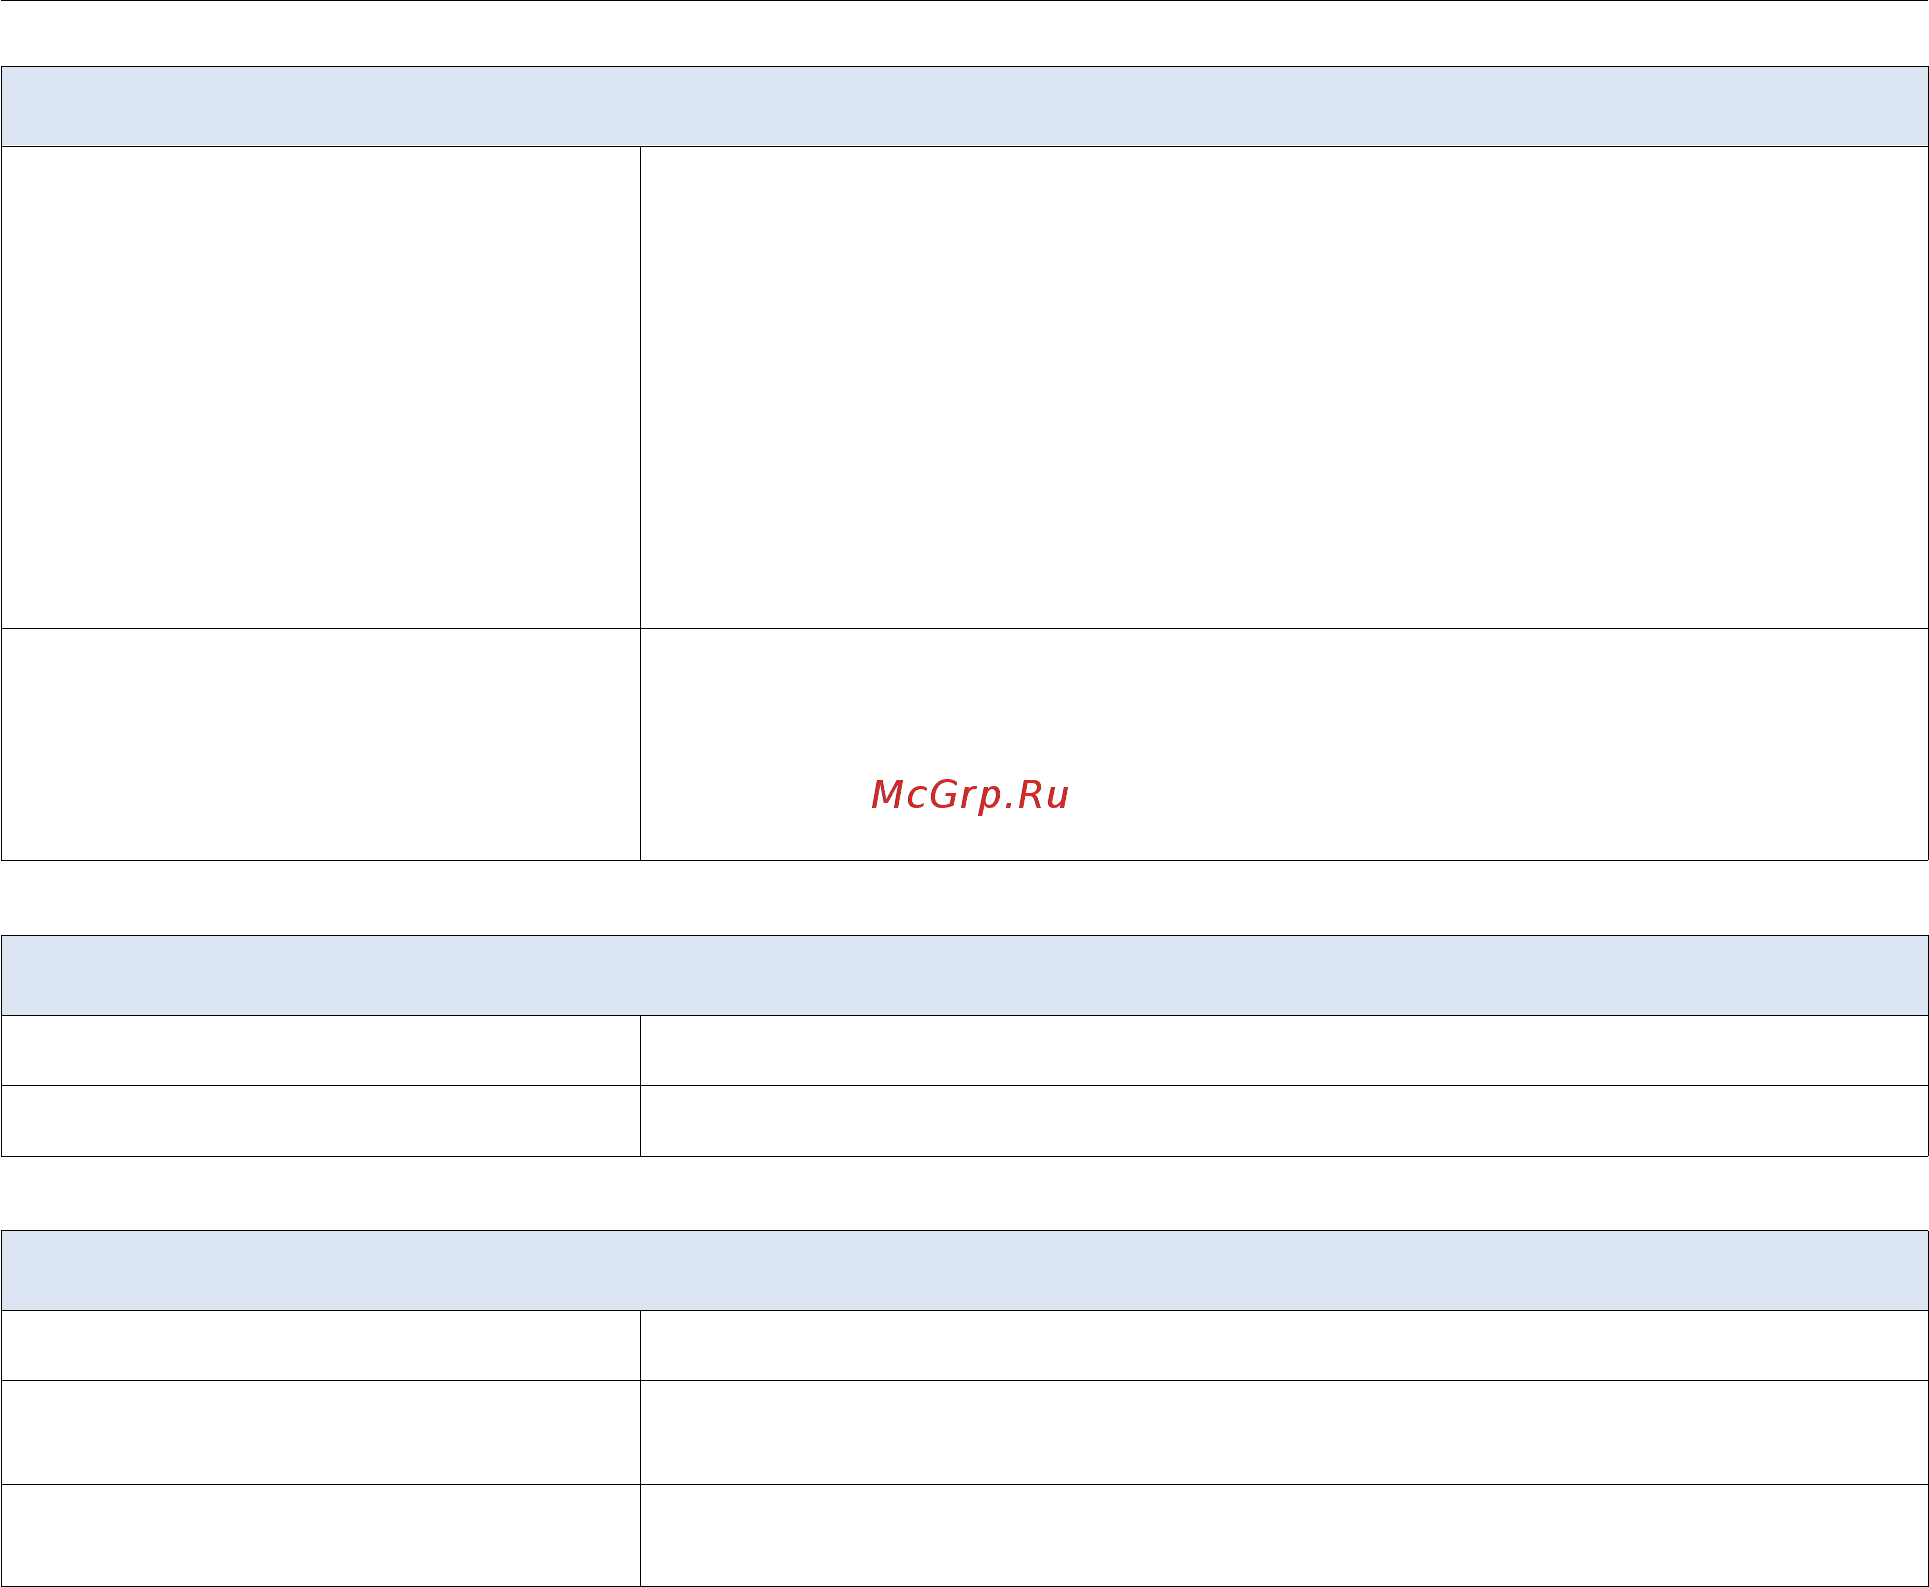Viewport: 1929px width, 1587px height.
Task: Click second table's first-row left cell
Action: click(321, 1051)
